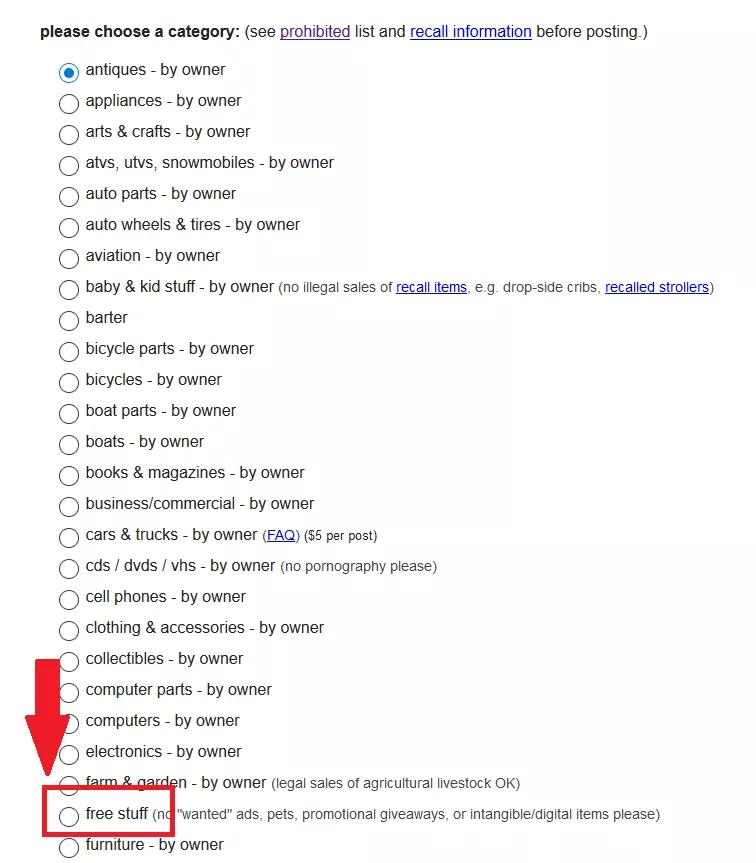Select electronics - by owner radio button
The image size is (756, 863).
coord(69,754)
